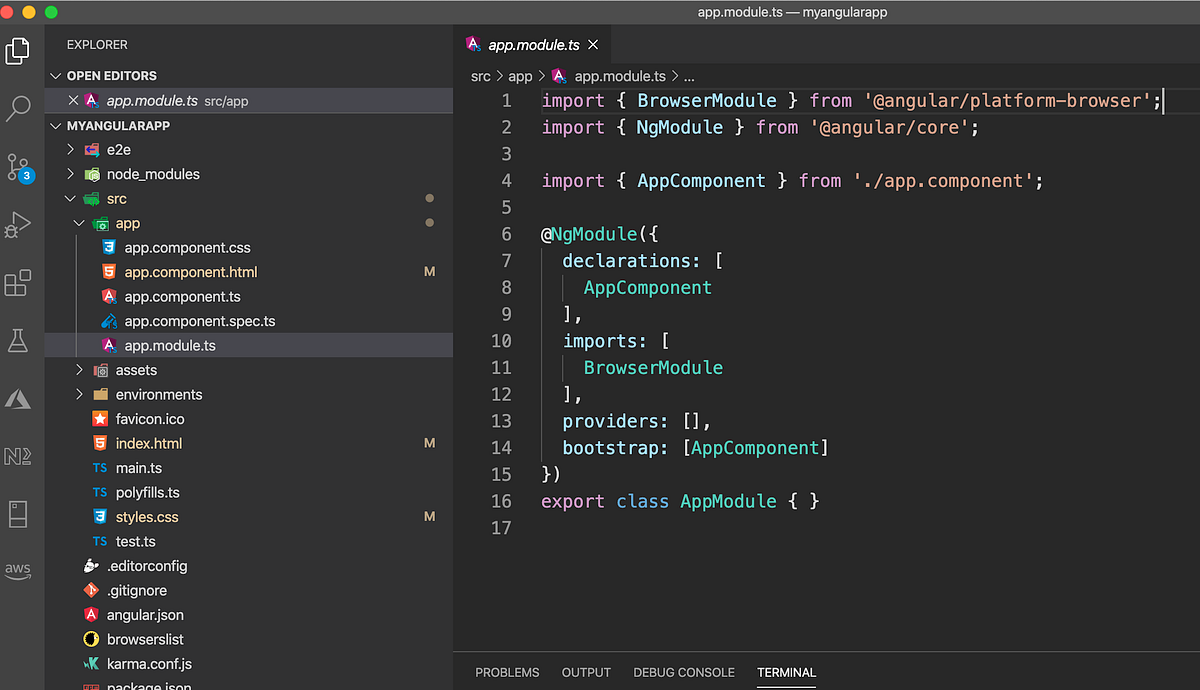This screenshot has width=1200, height=690.
Task: Switch to the TERMINAL panel tab
Action: tap(786, 672)
